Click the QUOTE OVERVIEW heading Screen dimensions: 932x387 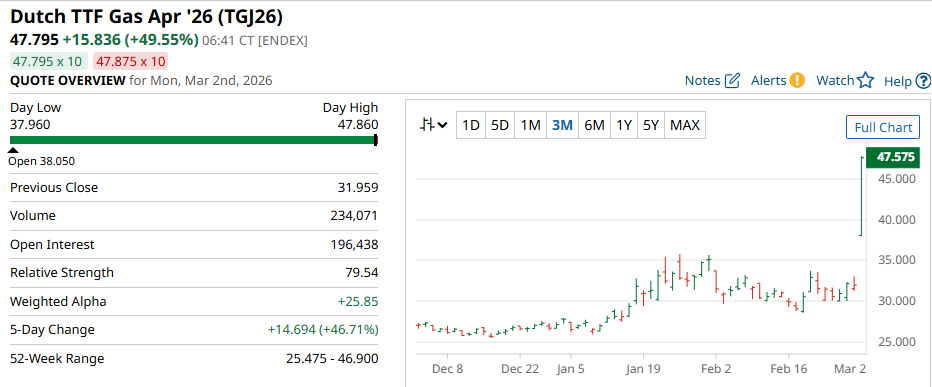pos(68,81)
